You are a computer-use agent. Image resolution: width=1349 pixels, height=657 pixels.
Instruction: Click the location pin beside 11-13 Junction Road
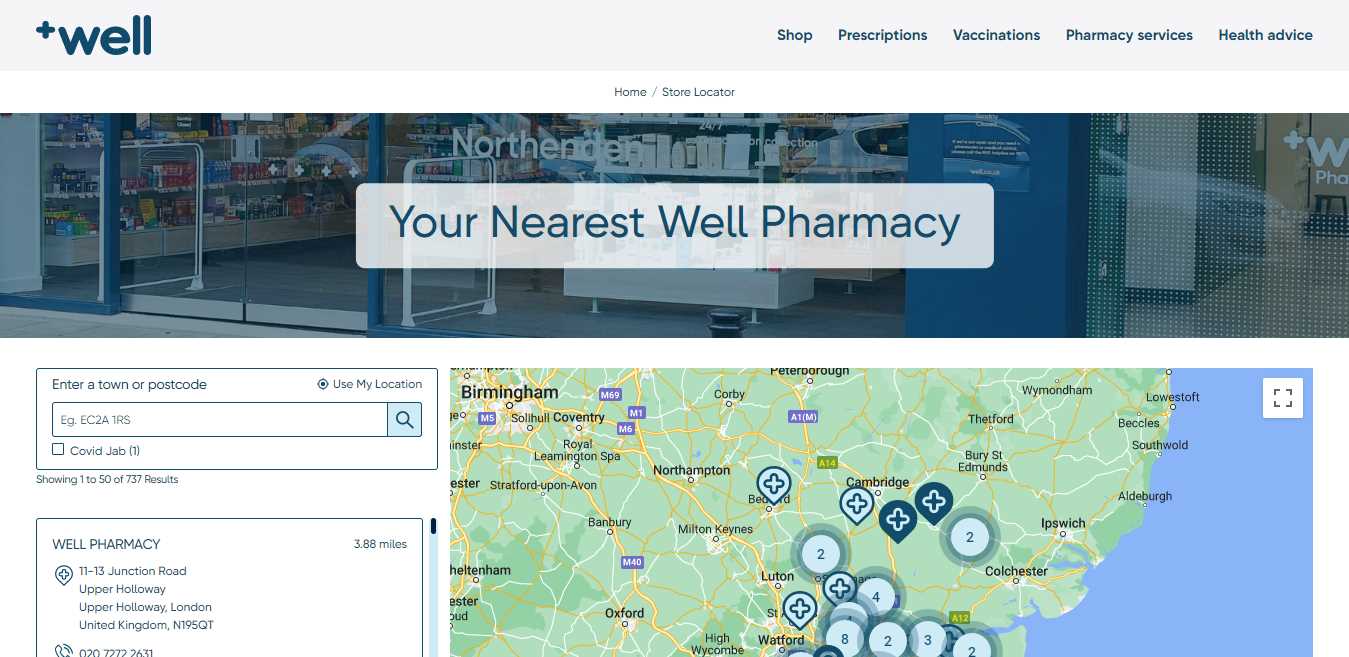pyautogui.click(x=63, y=574)
